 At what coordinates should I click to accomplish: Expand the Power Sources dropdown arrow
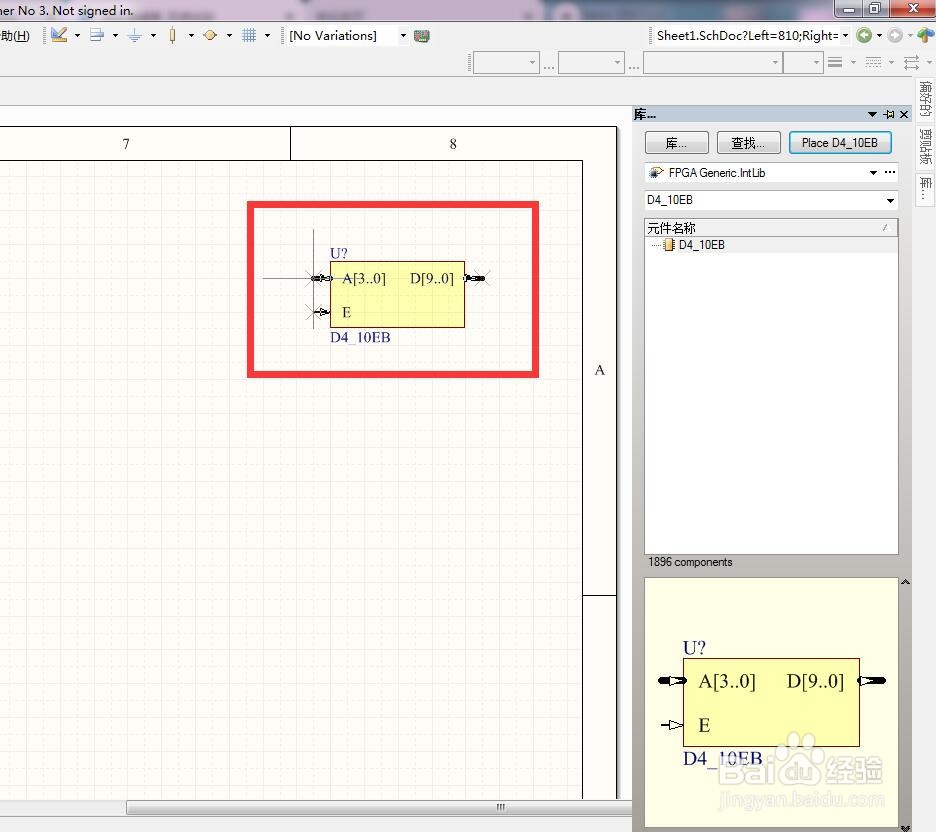pyautogui.click(x=153, y=36)
